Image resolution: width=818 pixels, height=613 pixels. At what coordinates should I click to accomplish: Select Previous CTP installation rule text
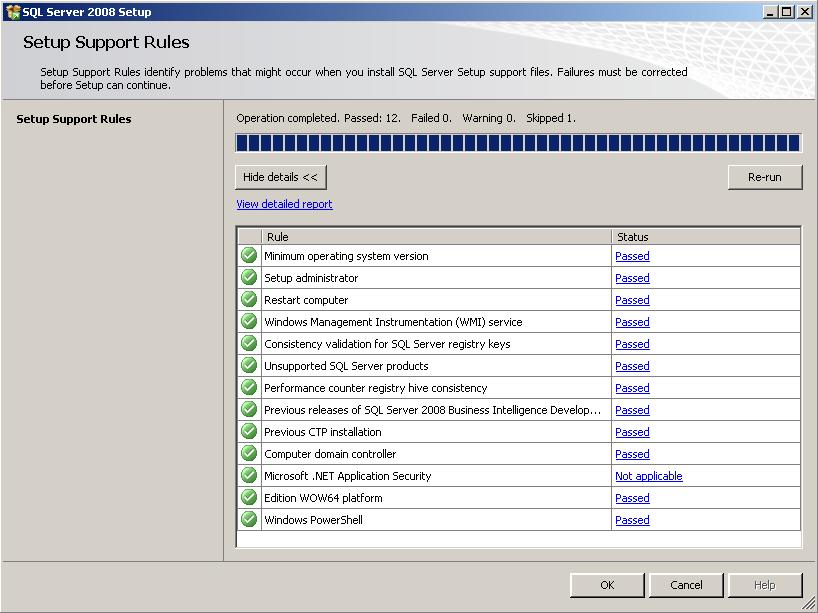(x=322, y=432)
